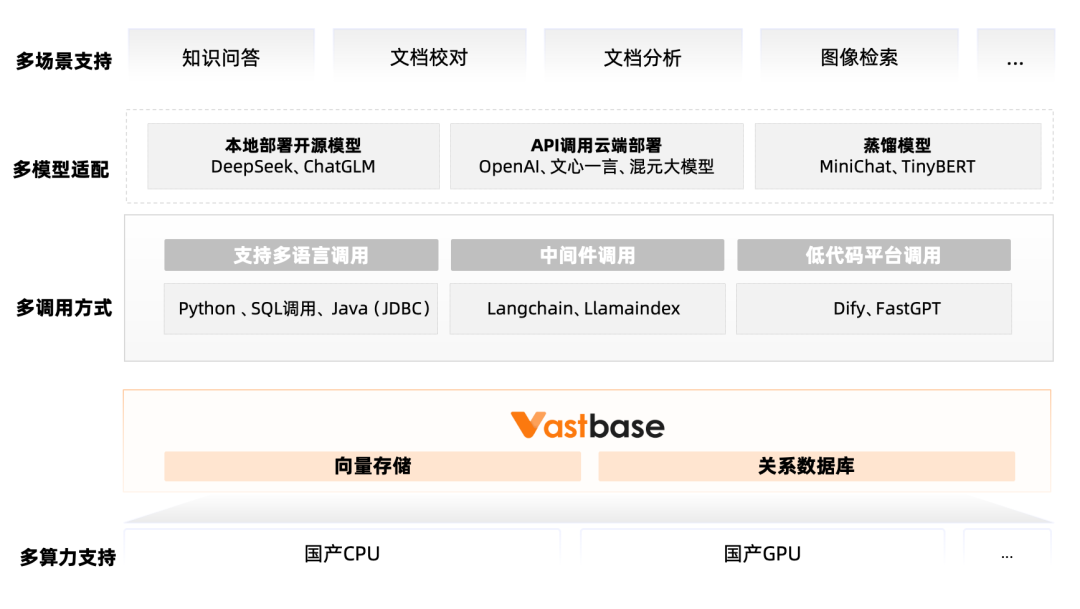Click the 多调用方式 row label

(x=64, y=308)
